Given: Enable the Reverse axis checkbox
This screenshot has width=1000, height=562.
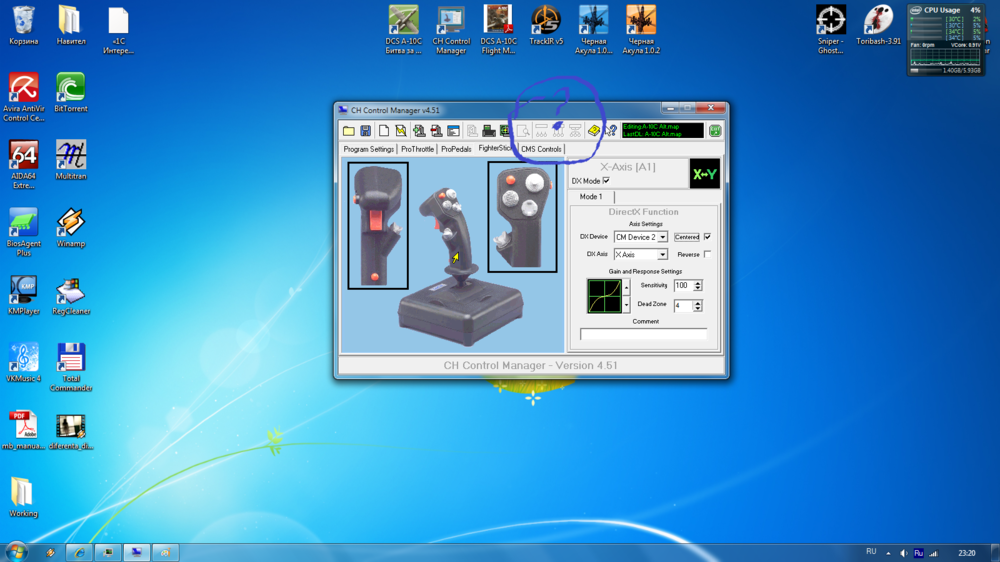Looking at the screenshot, I should coord(707,255).
